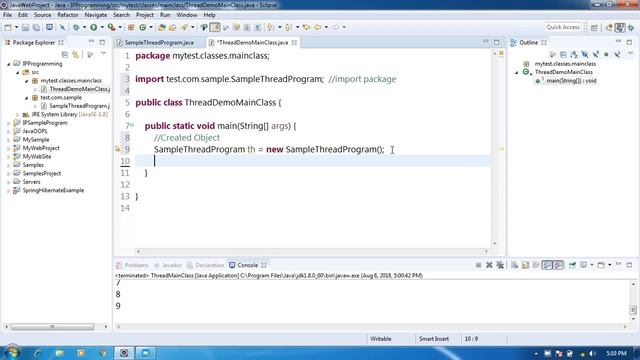Screen dimensions: 640x360
Task: Click the Save icon in toolbar
Action: pos(25,27)
